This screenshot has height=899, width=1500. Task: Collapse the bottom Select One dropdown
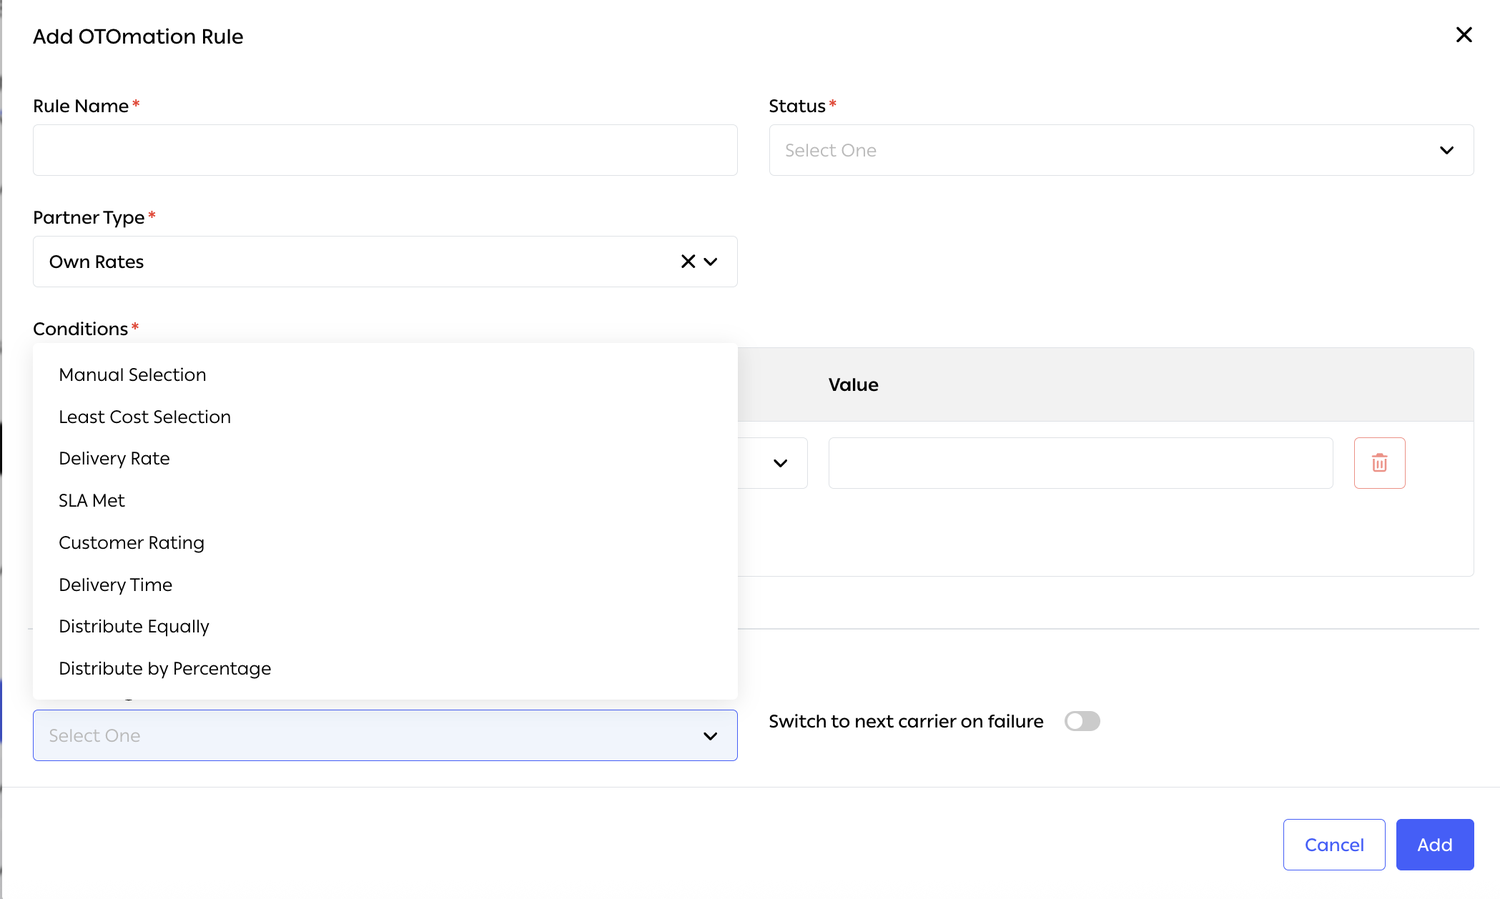[385, 735]
